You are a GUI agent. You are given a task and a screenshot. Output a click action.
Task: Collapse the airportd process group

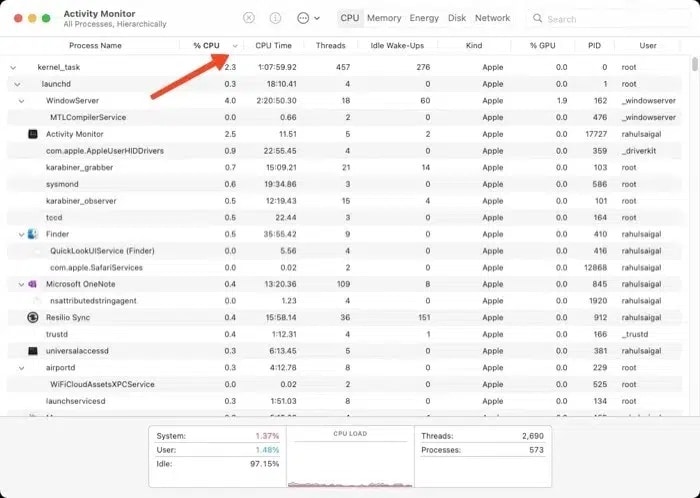(21, 368)
